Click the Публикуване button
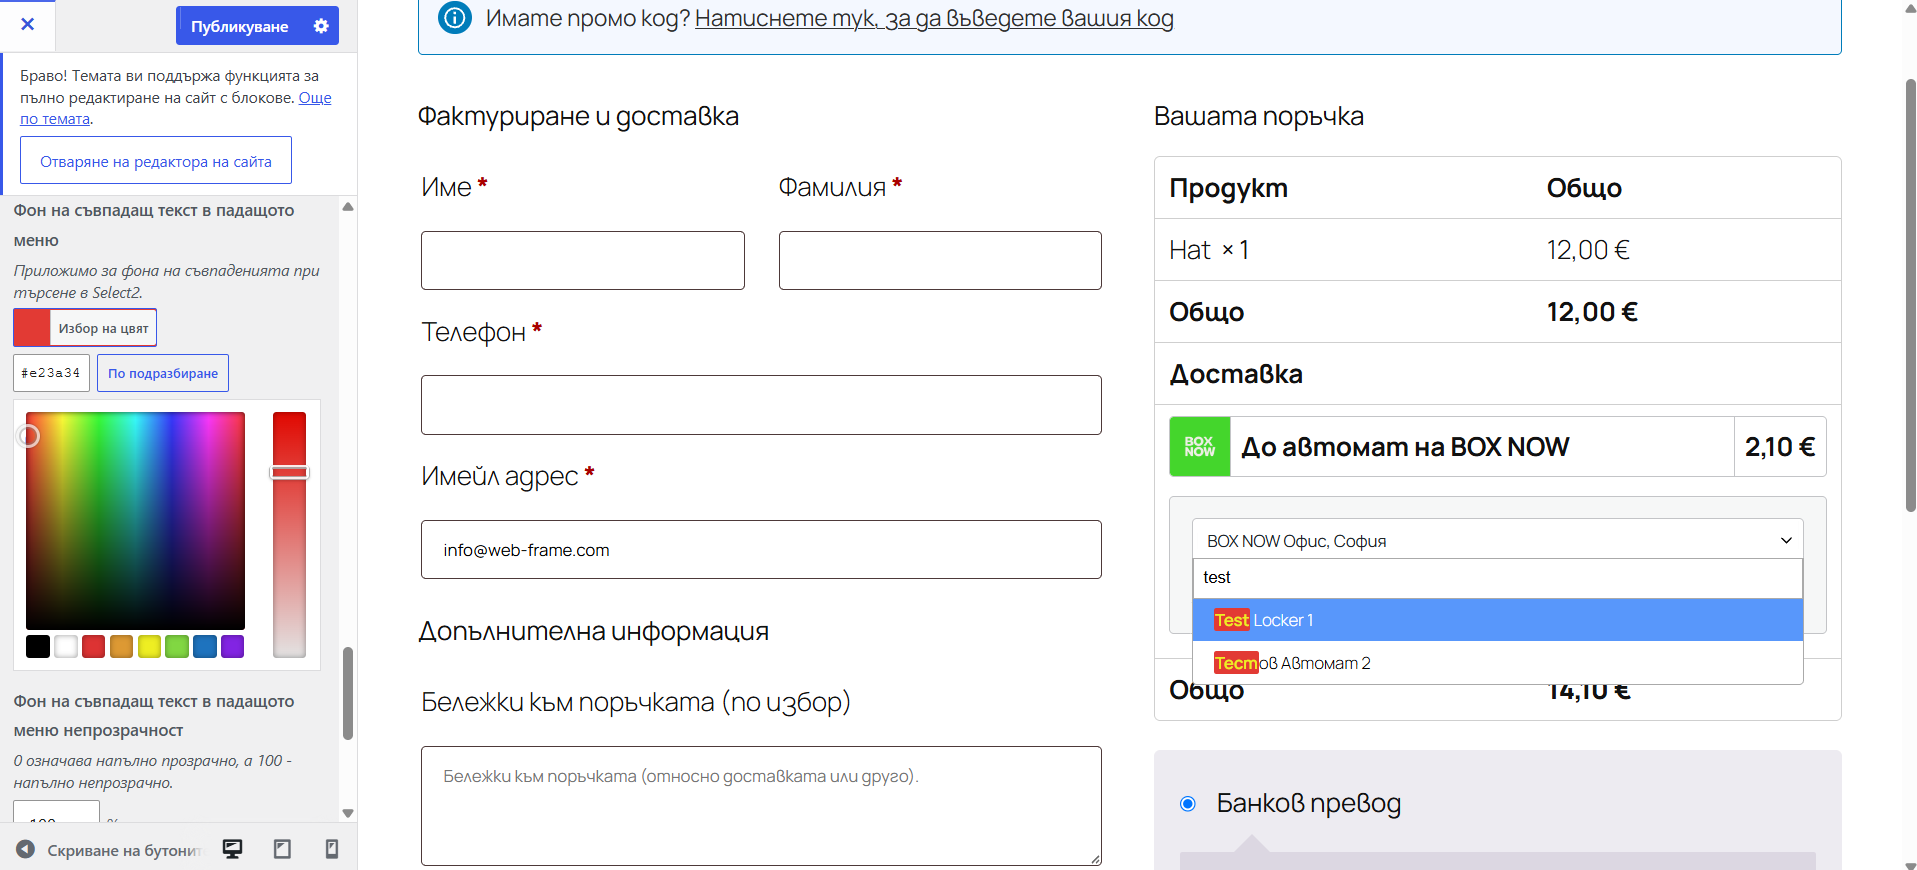This screenshot has height=870, width=1917. click(240, 26)
